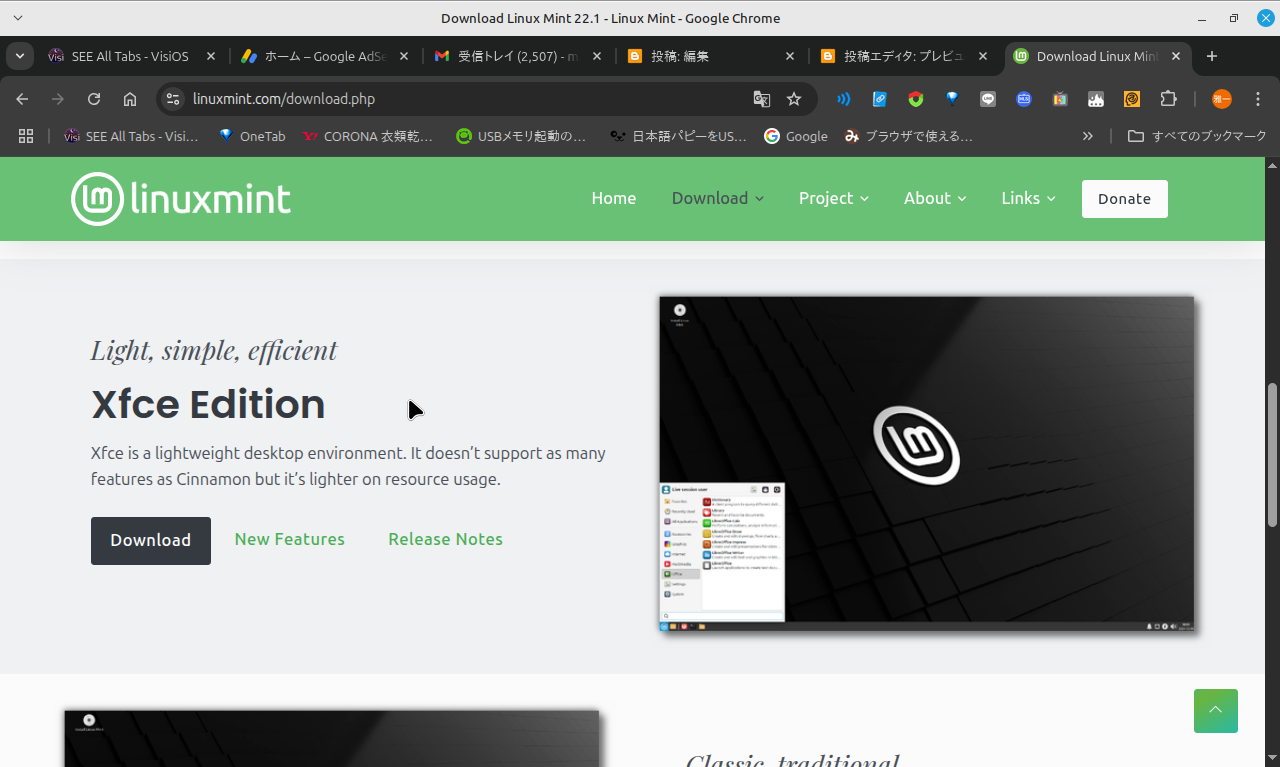Expand the tab search dropdown arrow
This screenshot has height=767, width=1280.
coord(19,56)
